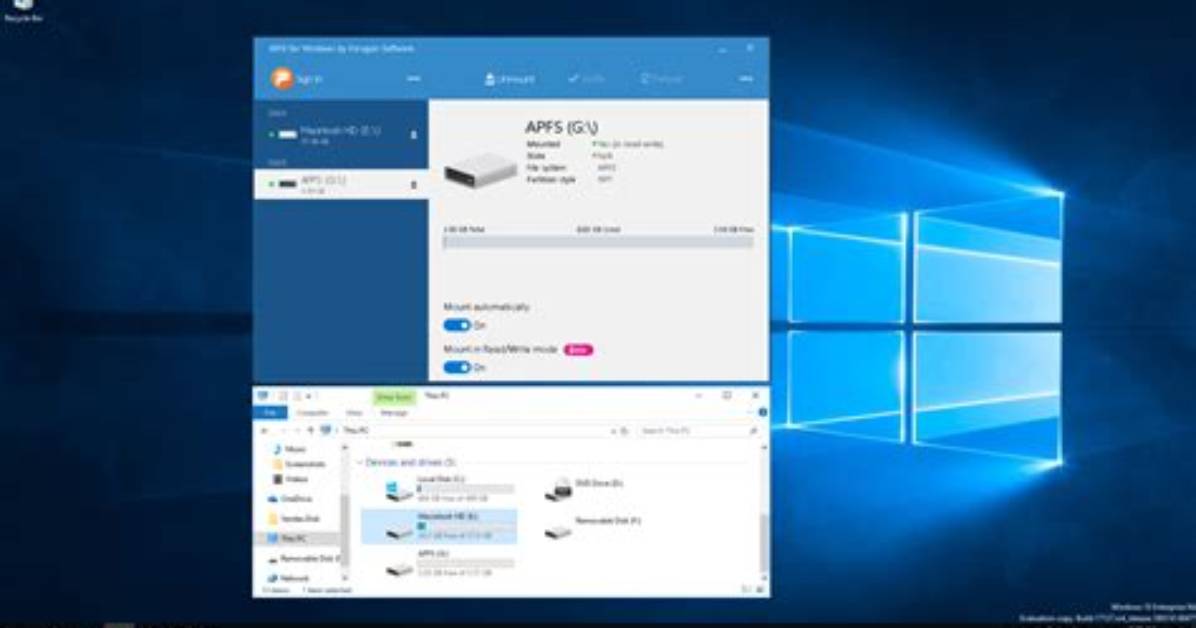1196x628 pixels.
Task: Click the Paragon logo beside Sign in
Action: coord(282,78)
